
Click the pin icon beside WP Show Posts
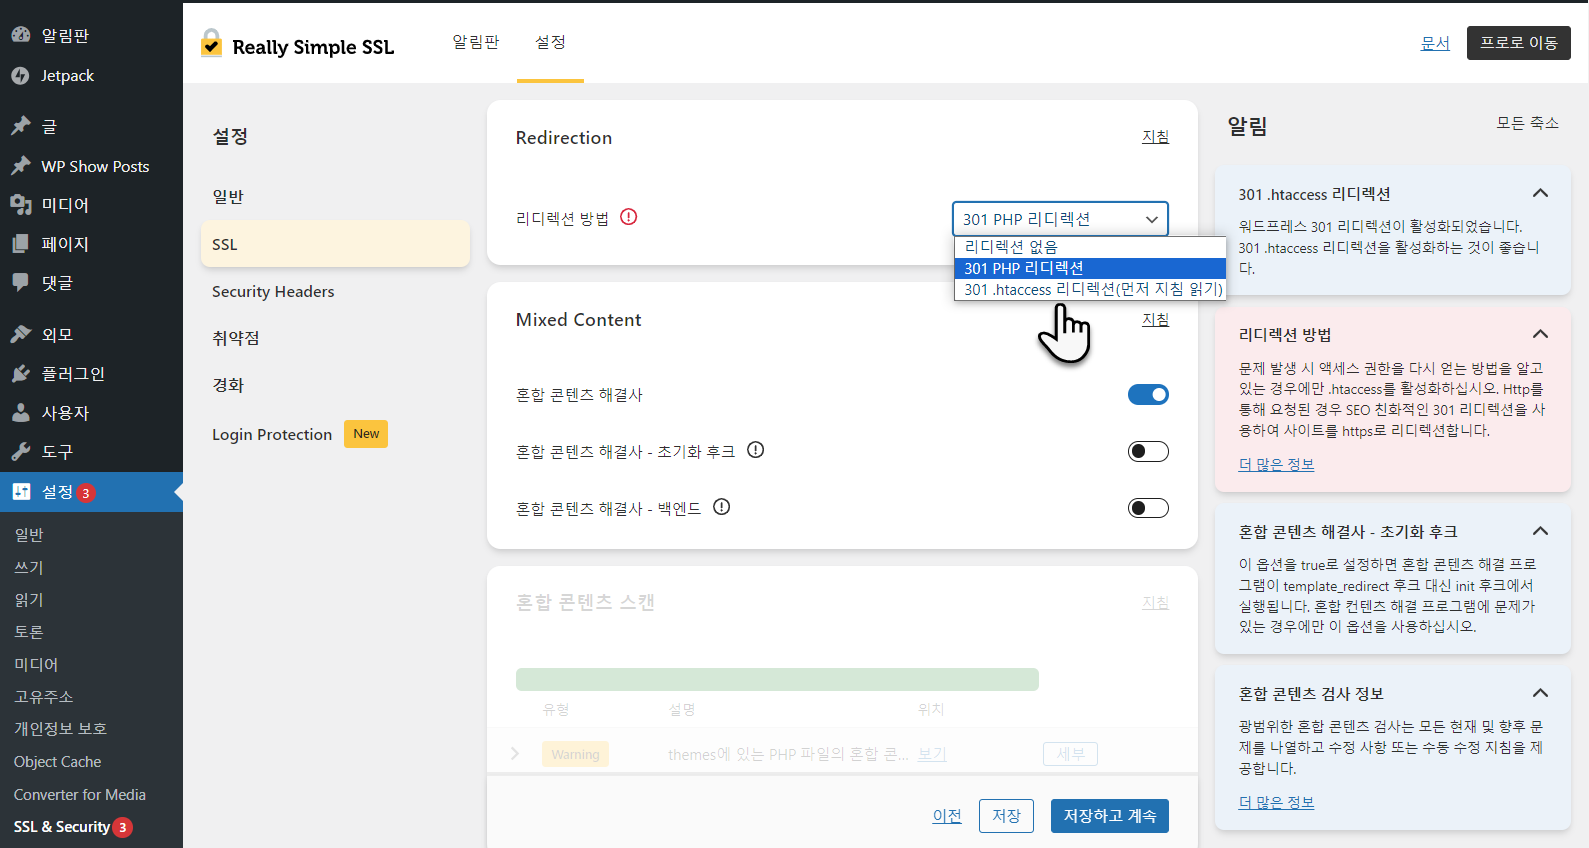click(21, 166)
